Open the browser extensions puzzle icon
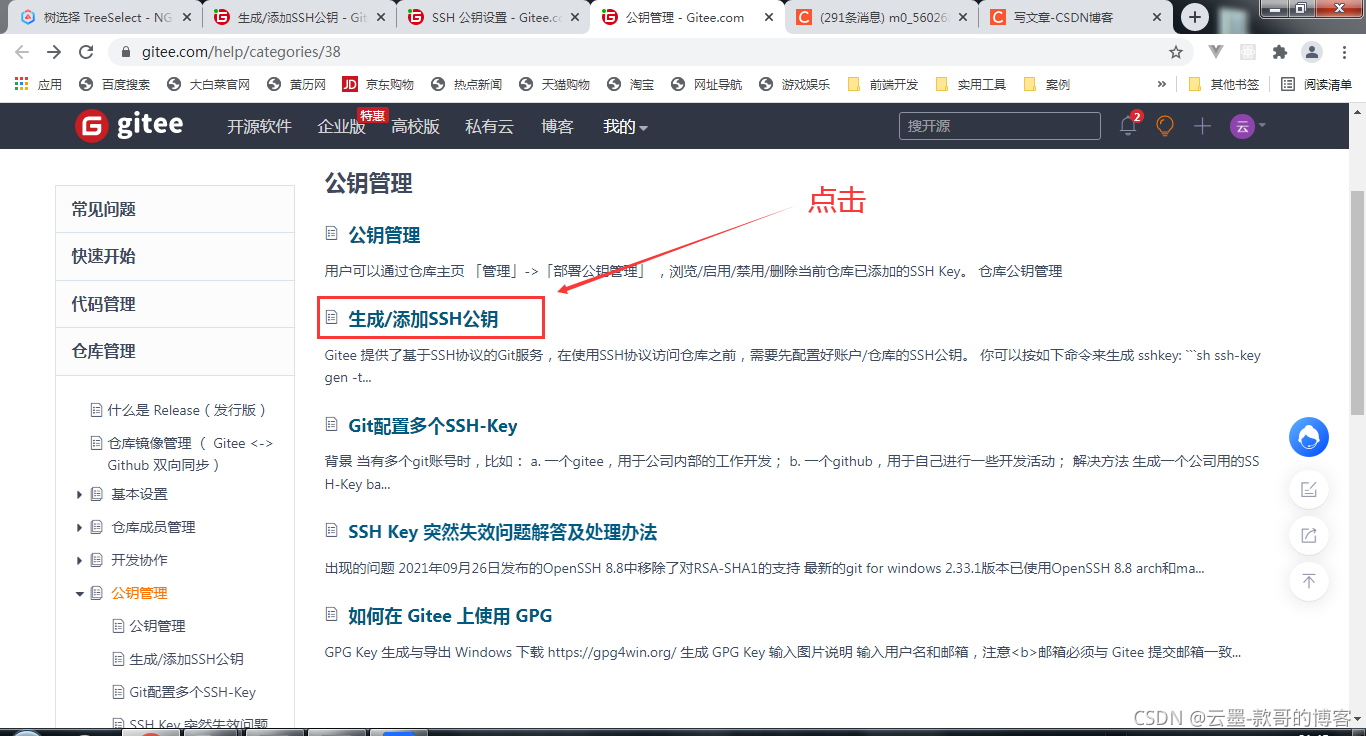Viewport: 1366px width, 736px height. [1279, 52]
